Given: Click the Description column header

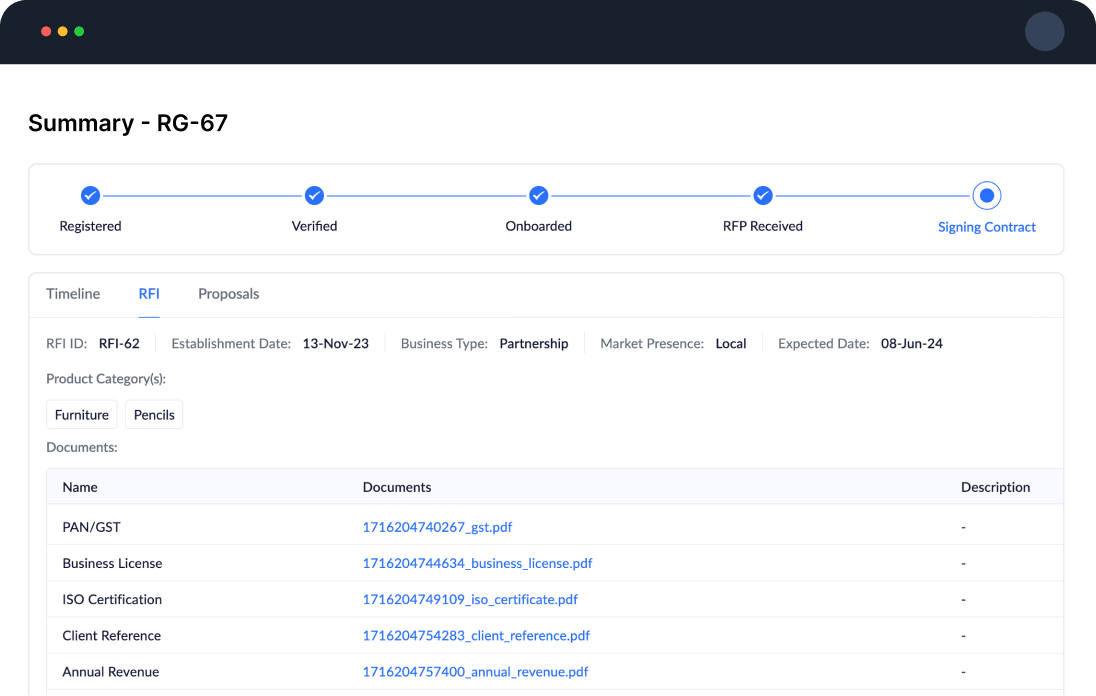Looking at the screenshot, I should pyautogui.click(x=995, y=487).
